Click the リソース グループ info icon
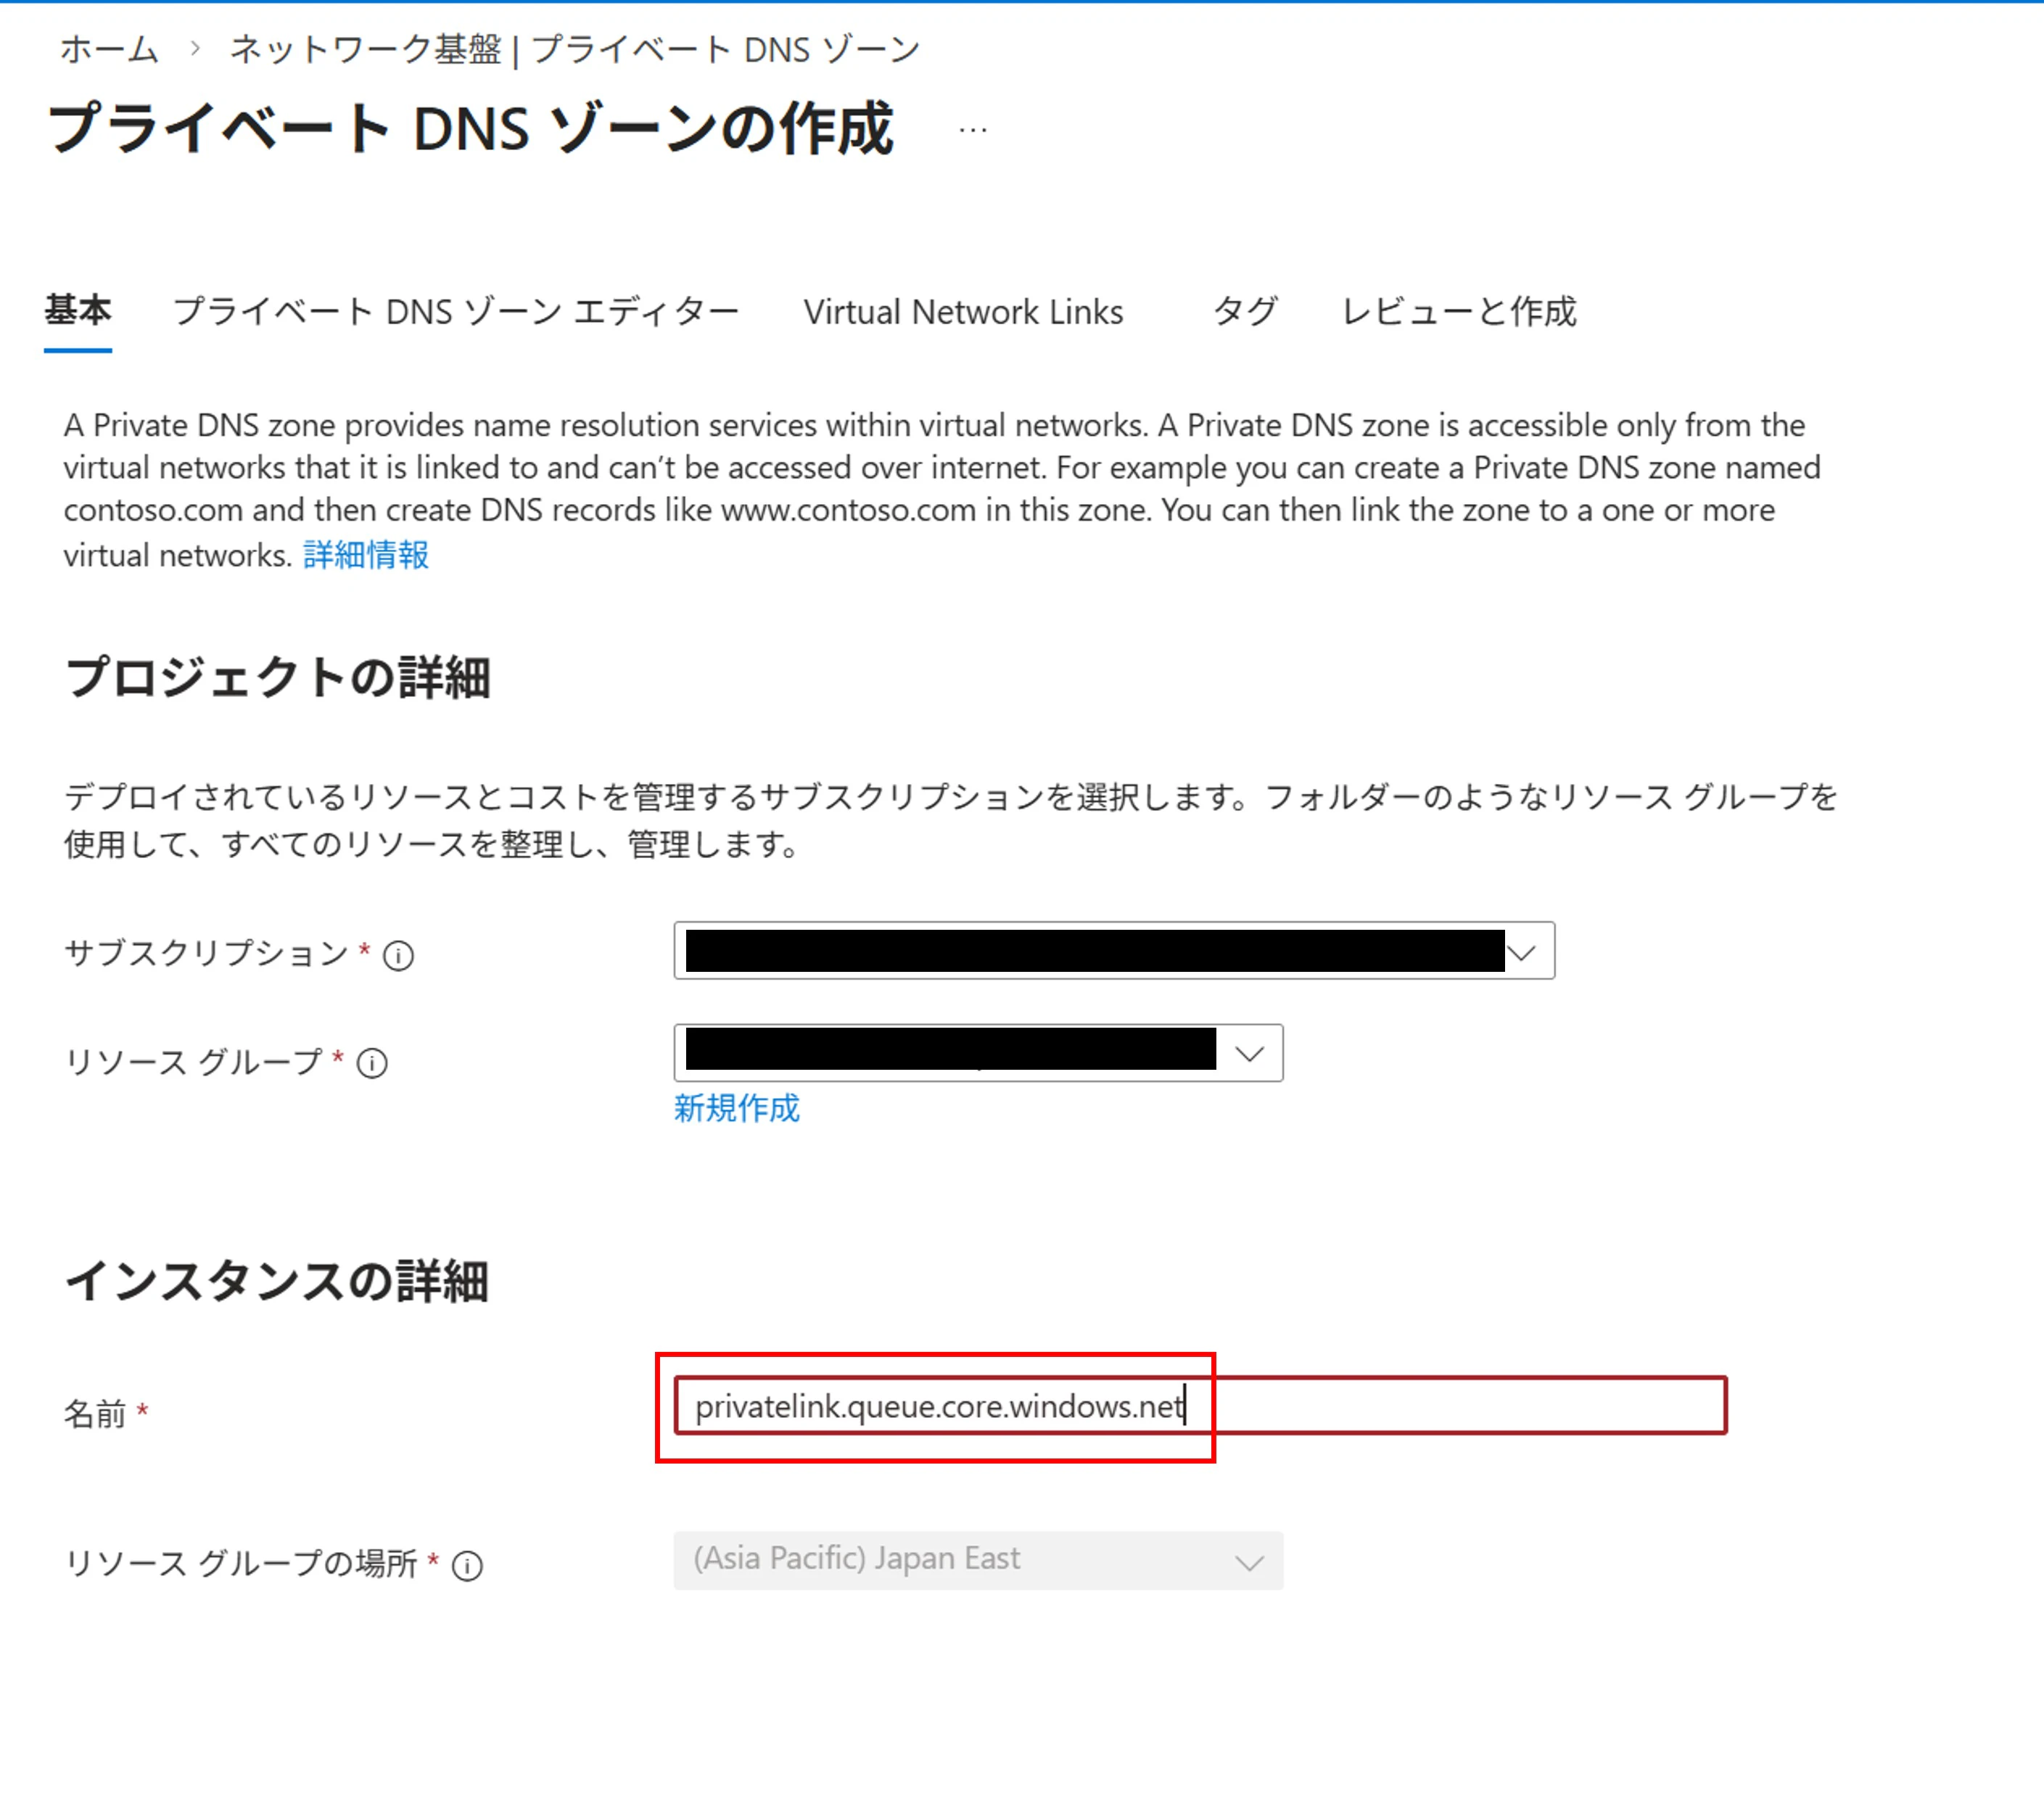2044x1795 pixels. pos(372,1063)
